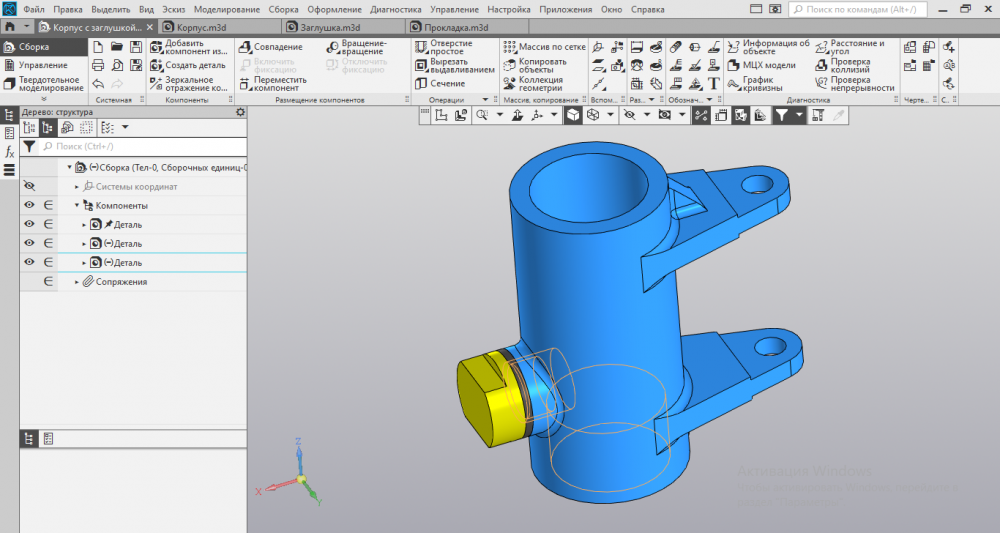
Task: Toggle visibility of pinned Деталь component
Action: 28,224
